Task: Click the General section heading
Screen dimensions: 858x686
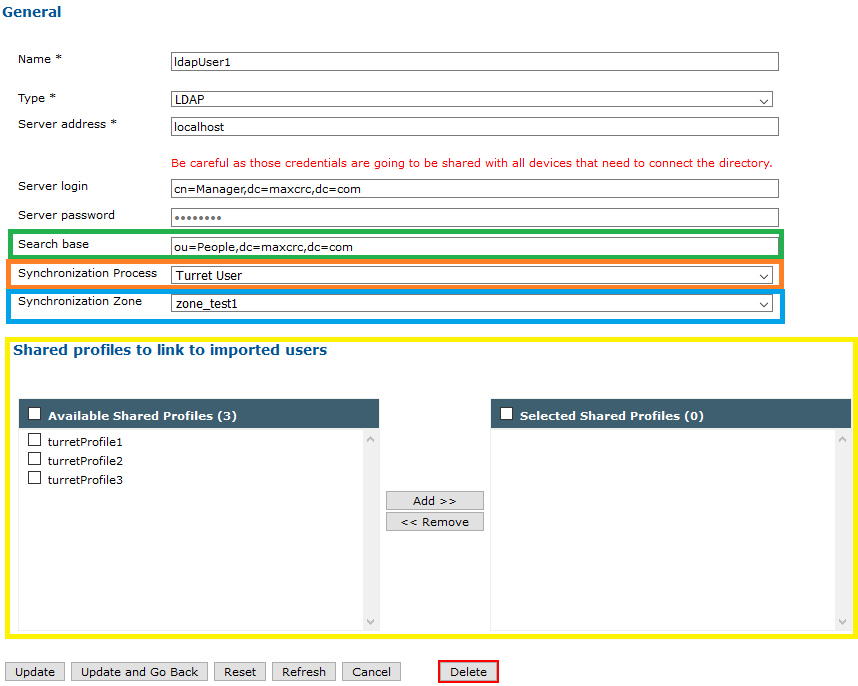Action: [x=32, y=12]
